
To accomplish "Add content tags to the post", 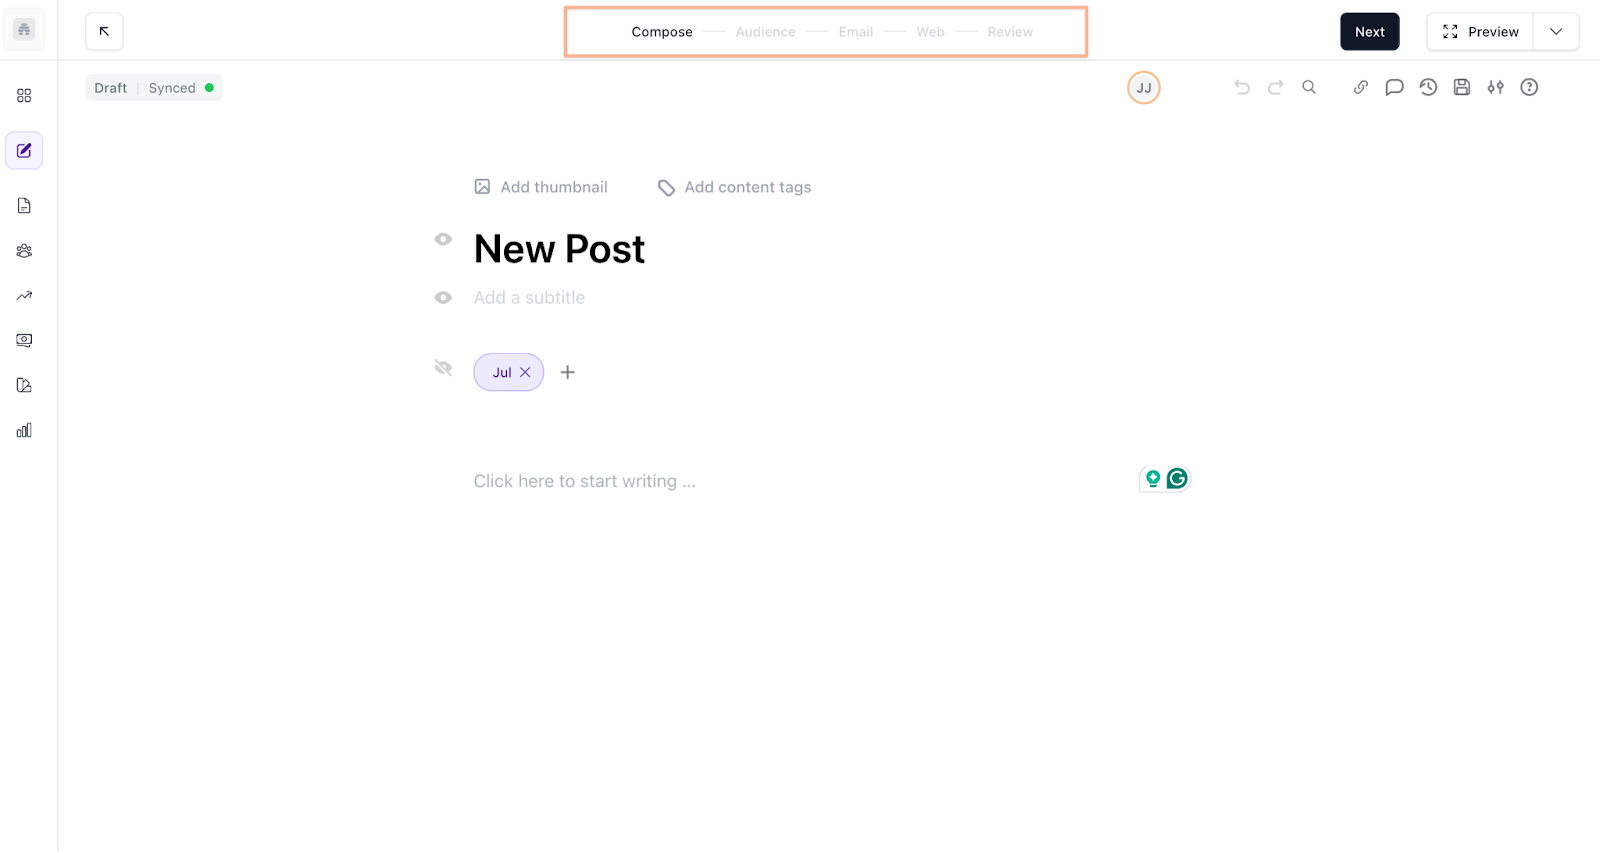I will (735, 188).
